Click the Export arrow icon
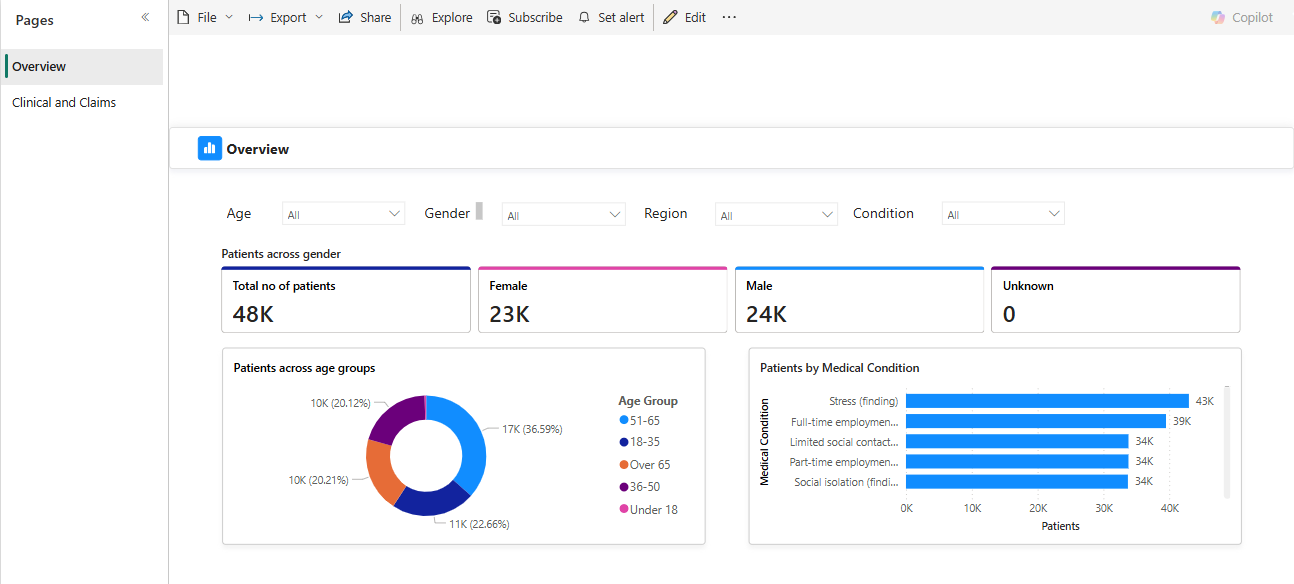The width and height of the screenshot is (1294, 584). coord(256,17)
